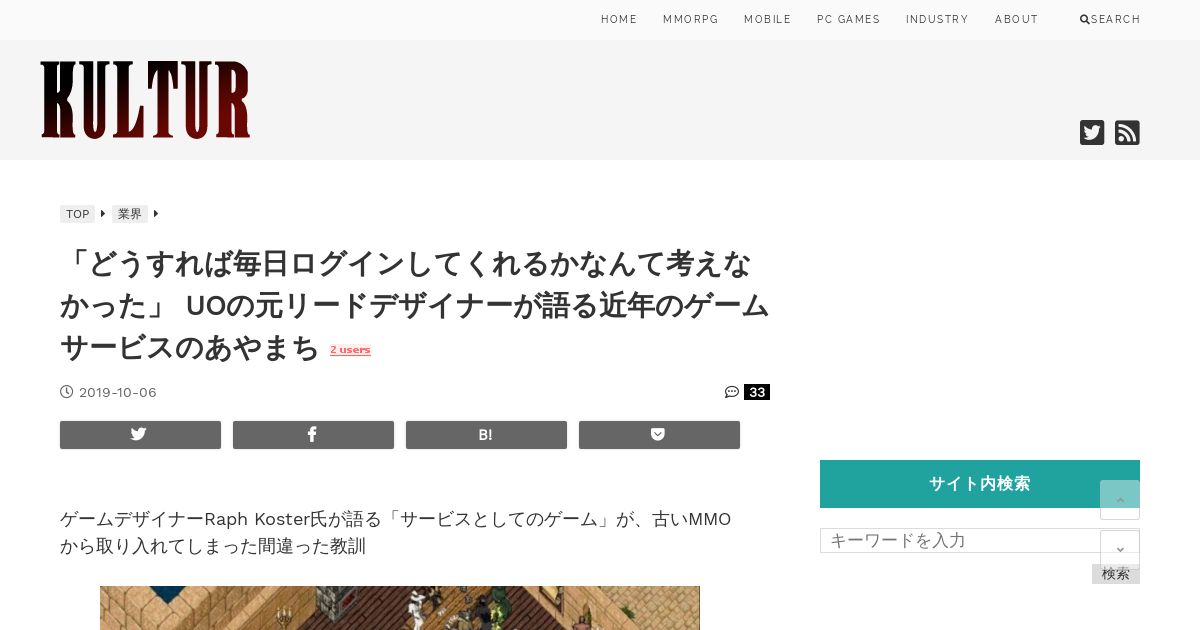Open the ABOUT menu item
Viewport: 1200px width, 630px height.
tap(1016, 20)
